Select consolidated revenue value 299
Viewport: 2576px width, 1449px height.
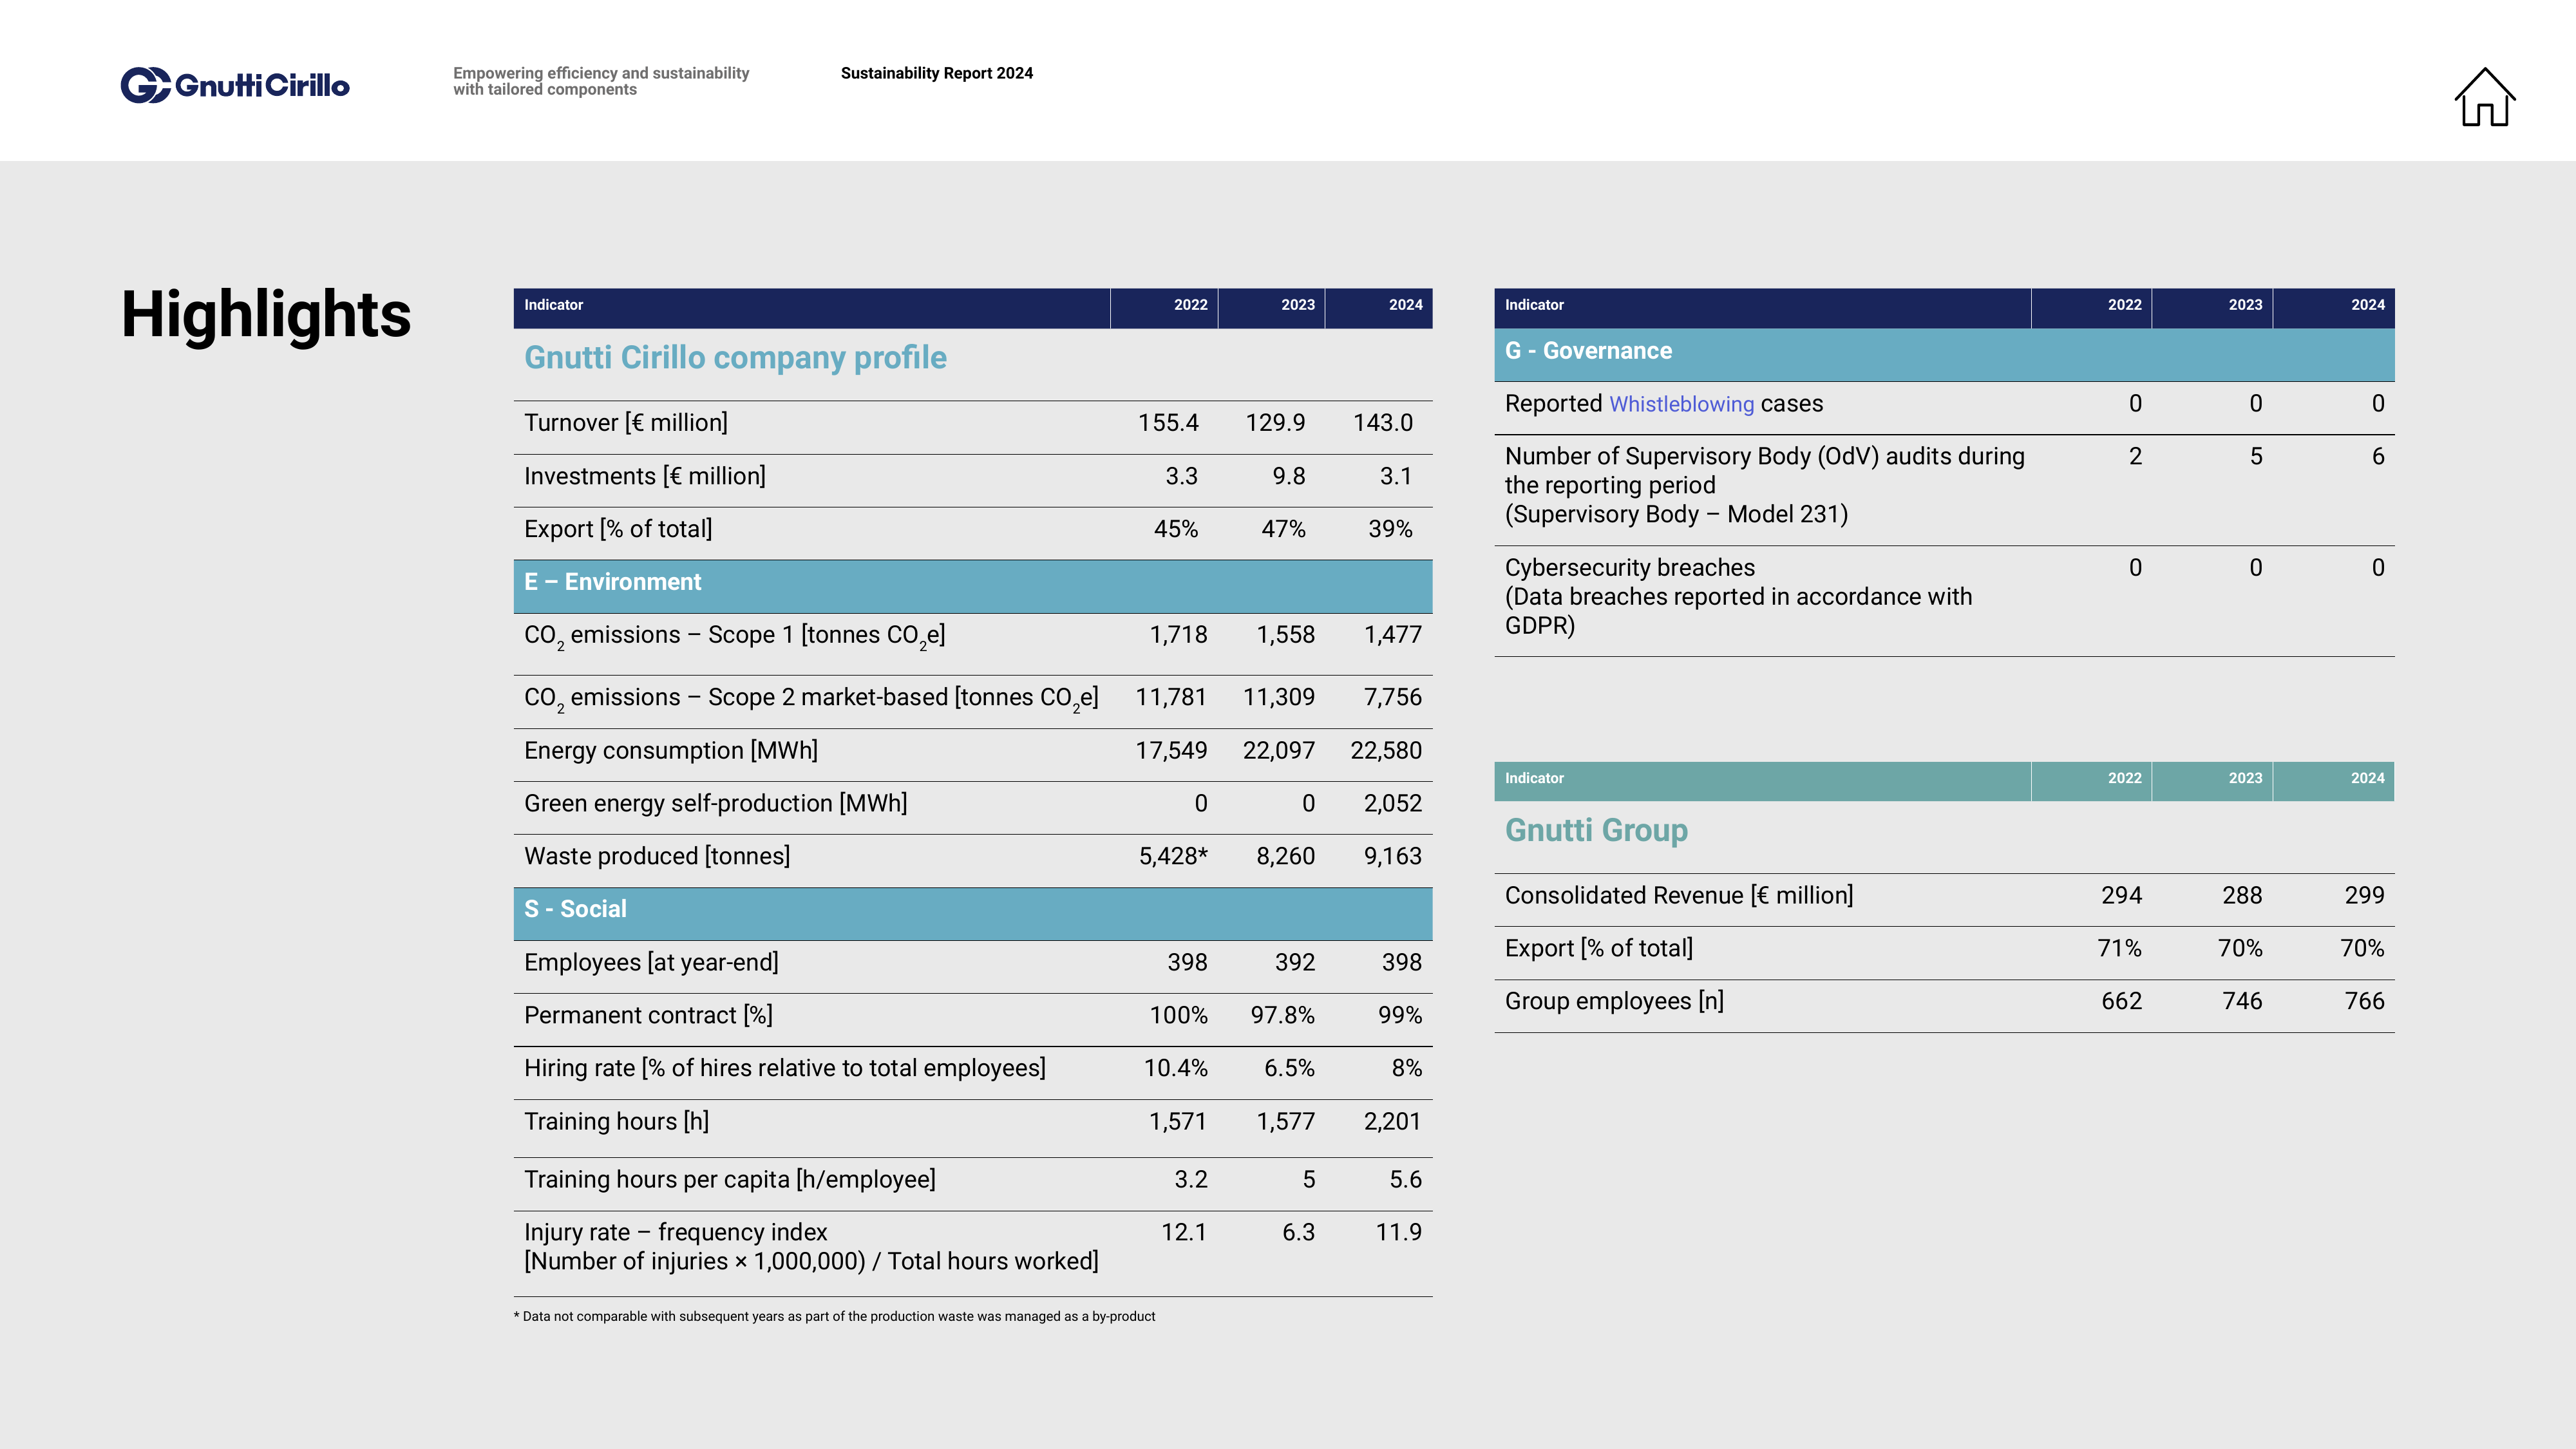(2364, 896)
